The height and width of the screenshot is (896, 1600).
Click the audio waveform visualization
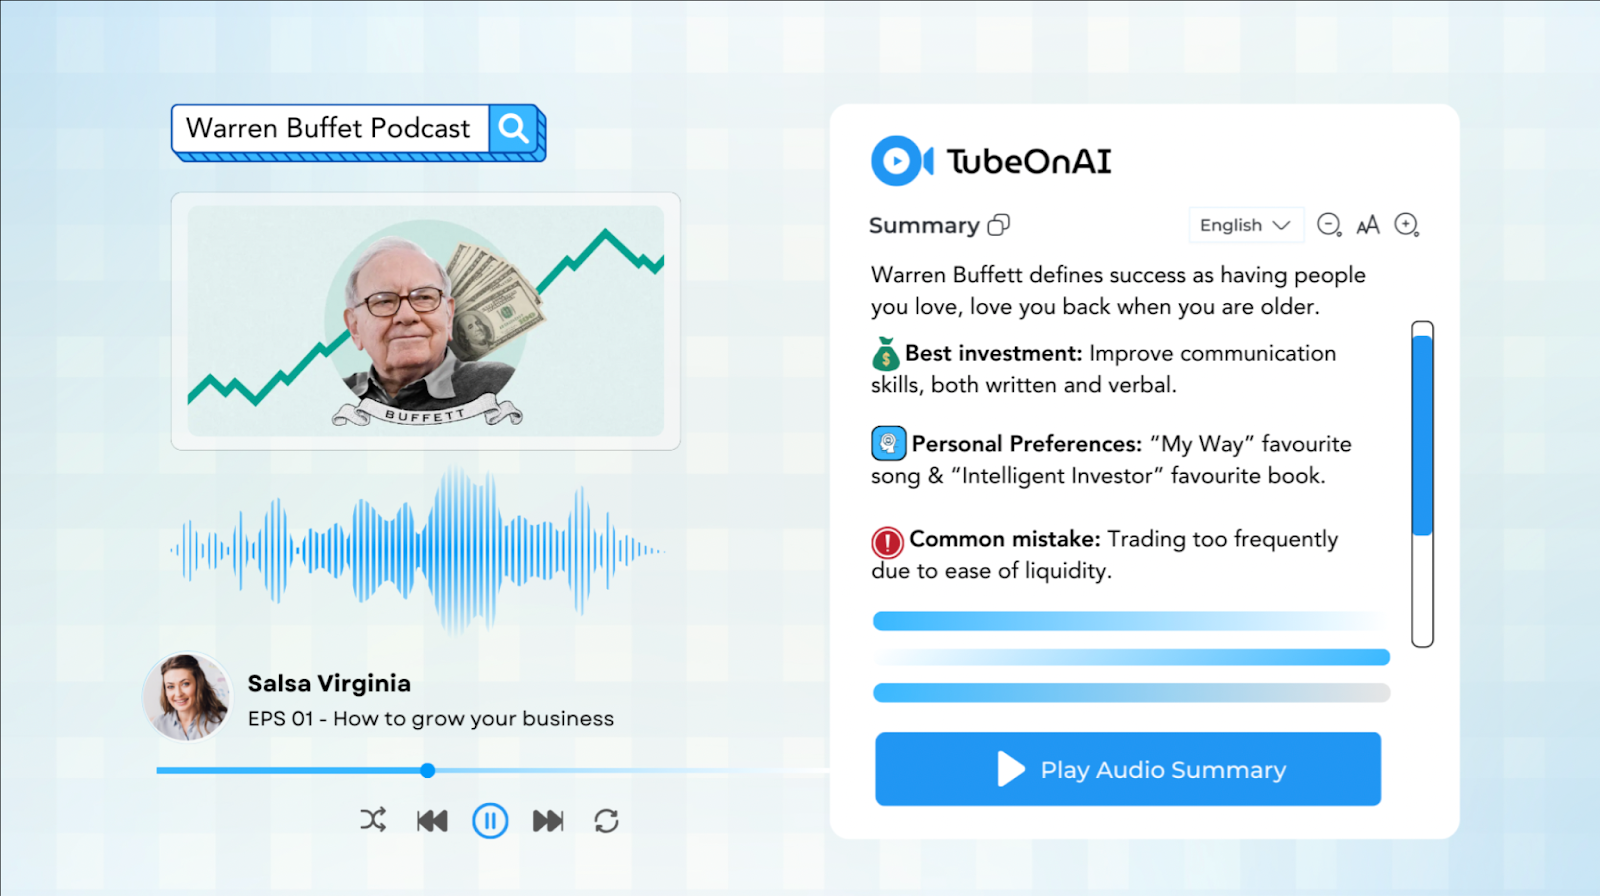pos(419,549)
